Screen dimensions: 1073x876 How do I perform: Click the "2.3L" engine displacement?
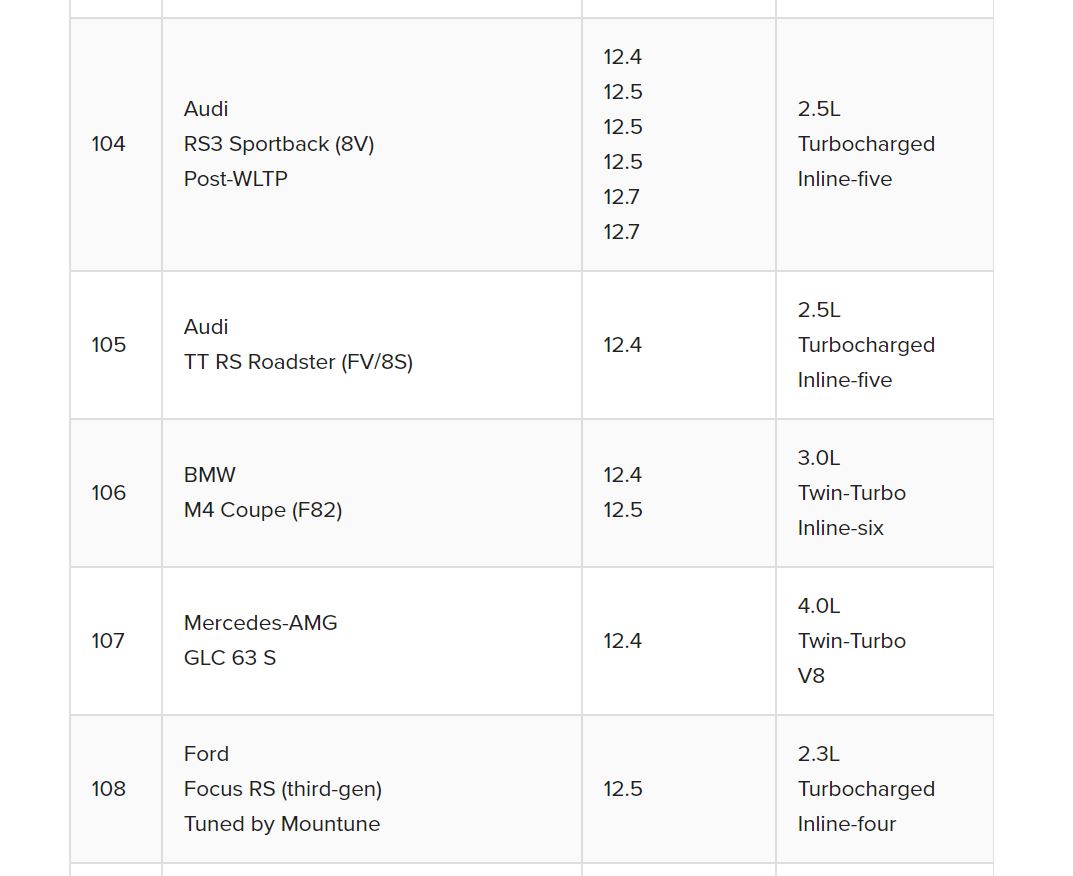coord(819,754)
